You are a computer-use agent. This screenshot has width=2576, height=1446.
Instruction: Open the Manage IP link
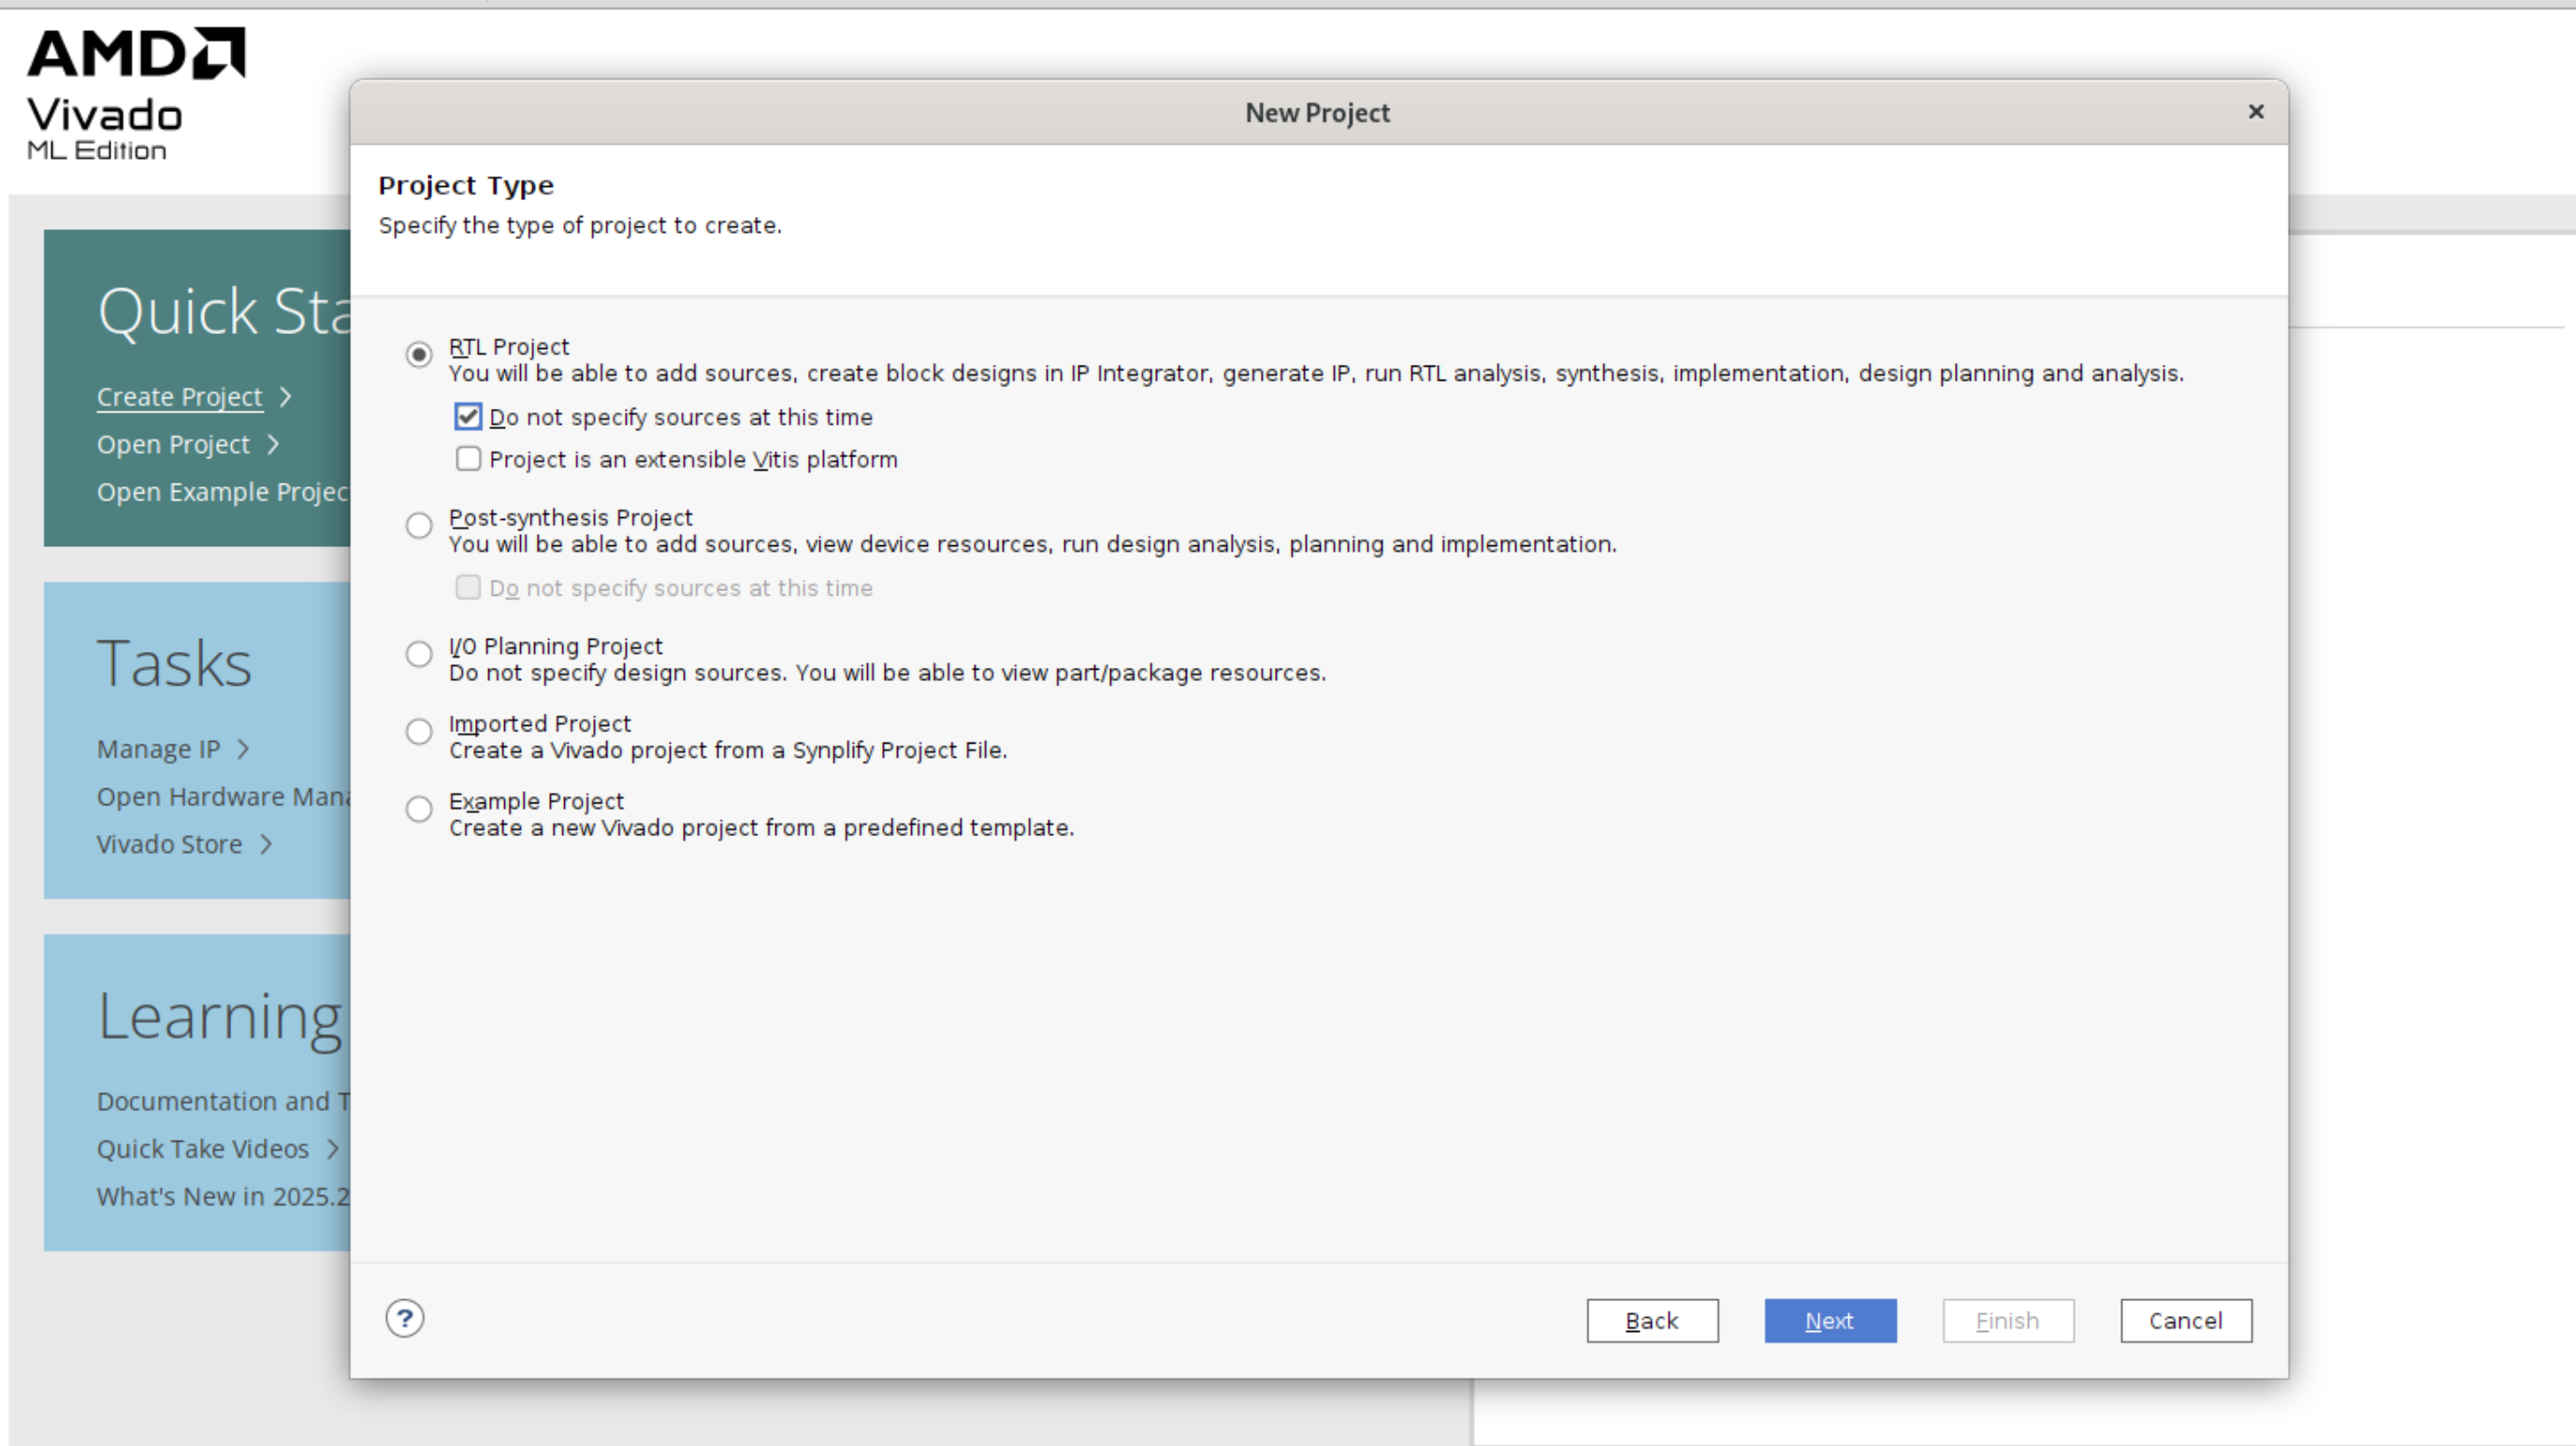click(x=158, y=749)
